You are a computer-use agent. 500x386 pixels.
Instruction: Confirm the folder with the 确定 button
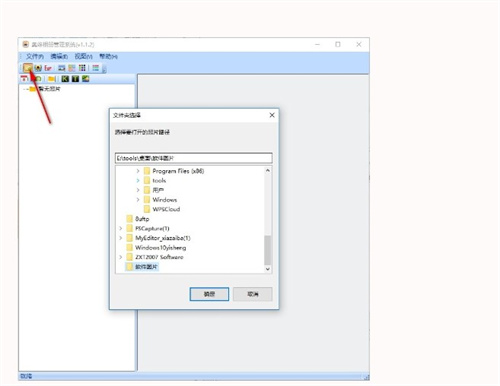coord(209,294)
